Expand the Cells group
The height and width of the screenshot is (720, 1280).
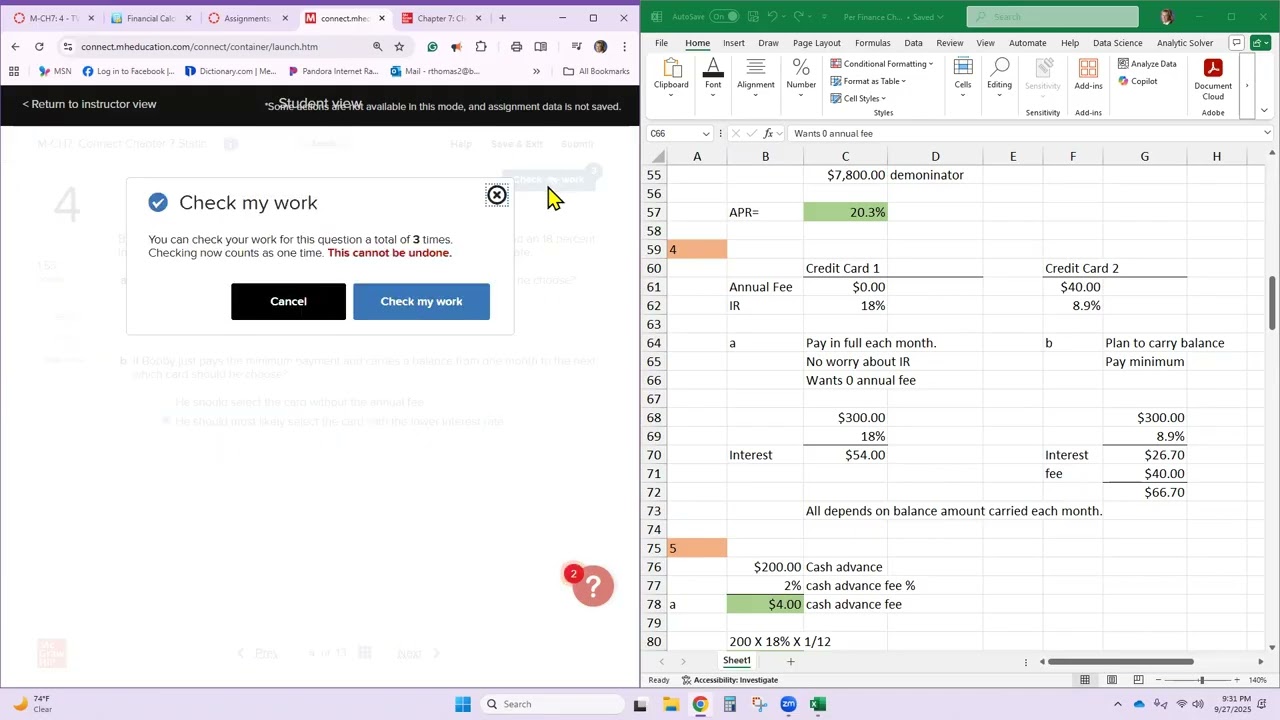963,76
